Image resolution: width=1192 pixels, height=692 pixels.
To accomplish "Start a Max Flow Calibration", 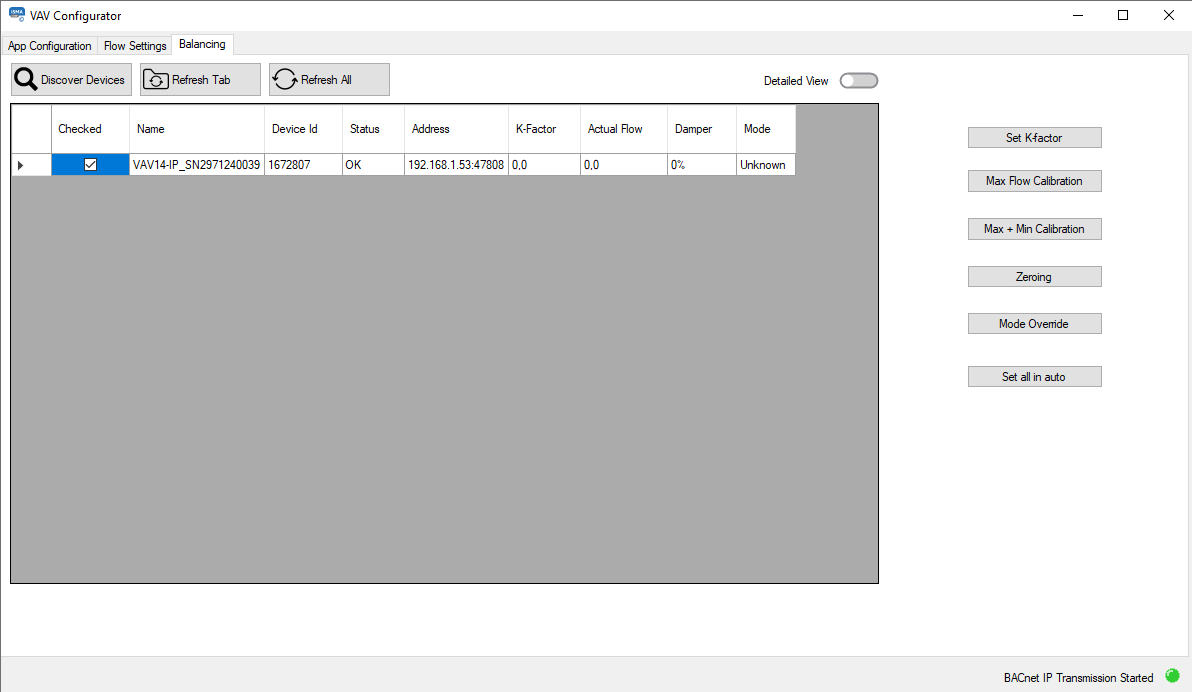I will point(1034,181).
